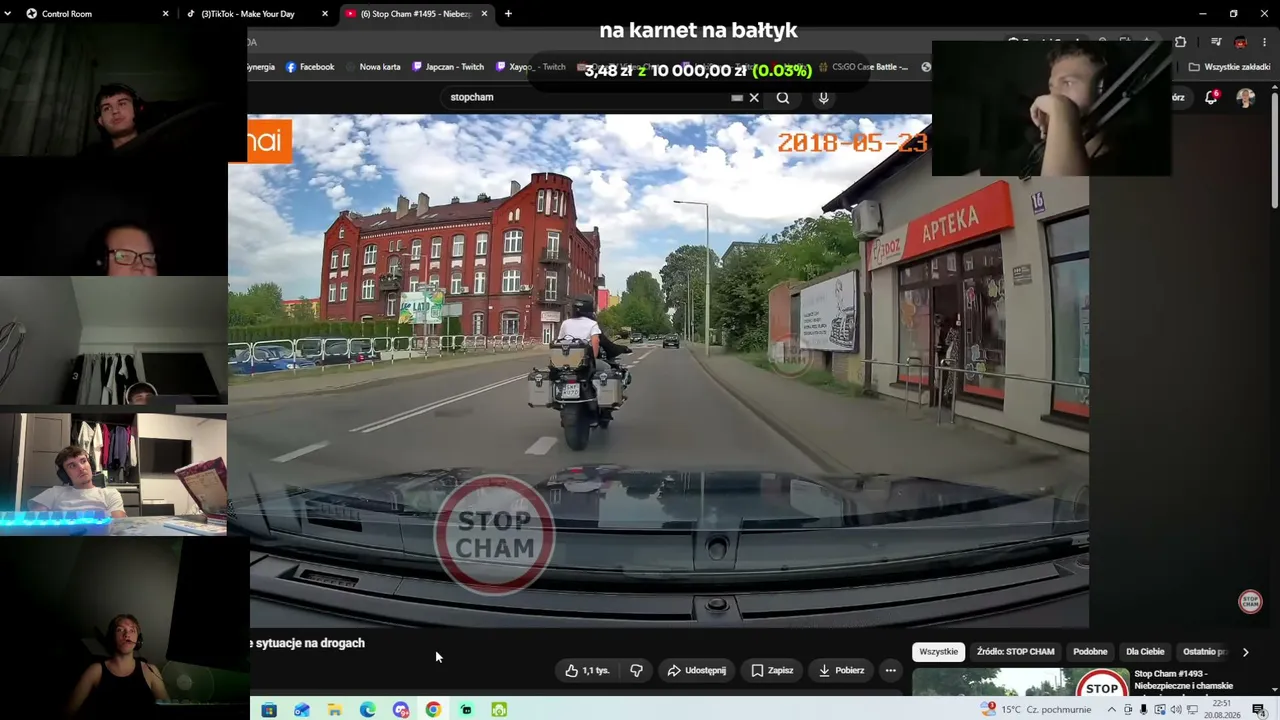Open the browser profile avatar icon

coord(1241,42)
